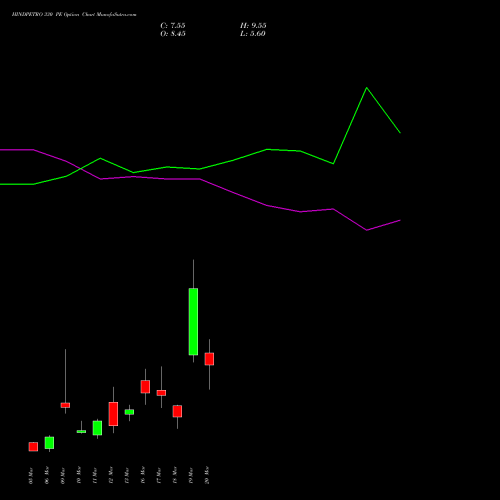
Task: Click the 09 Mar date label
Action: click(63, 476)
